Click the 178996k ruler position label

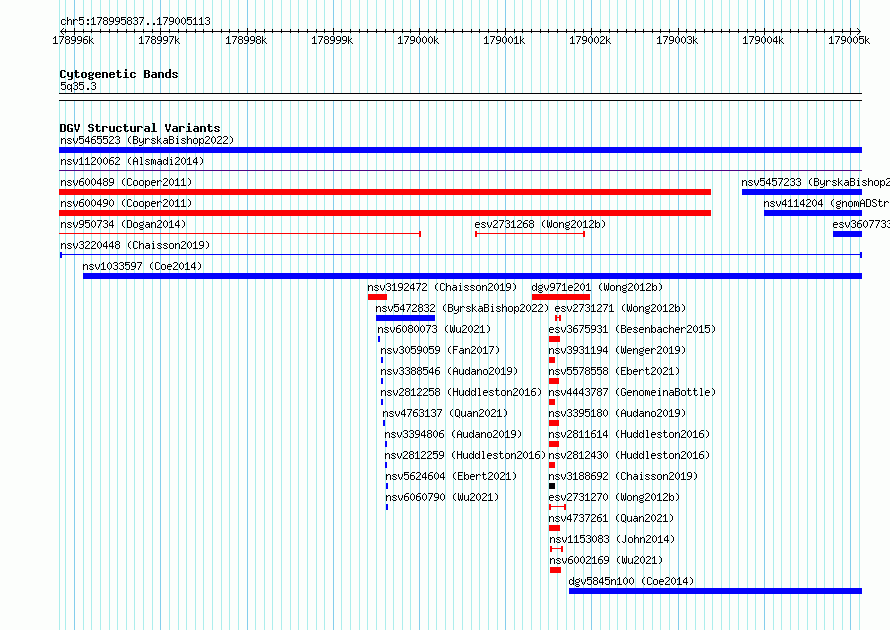tap(73, 40)
